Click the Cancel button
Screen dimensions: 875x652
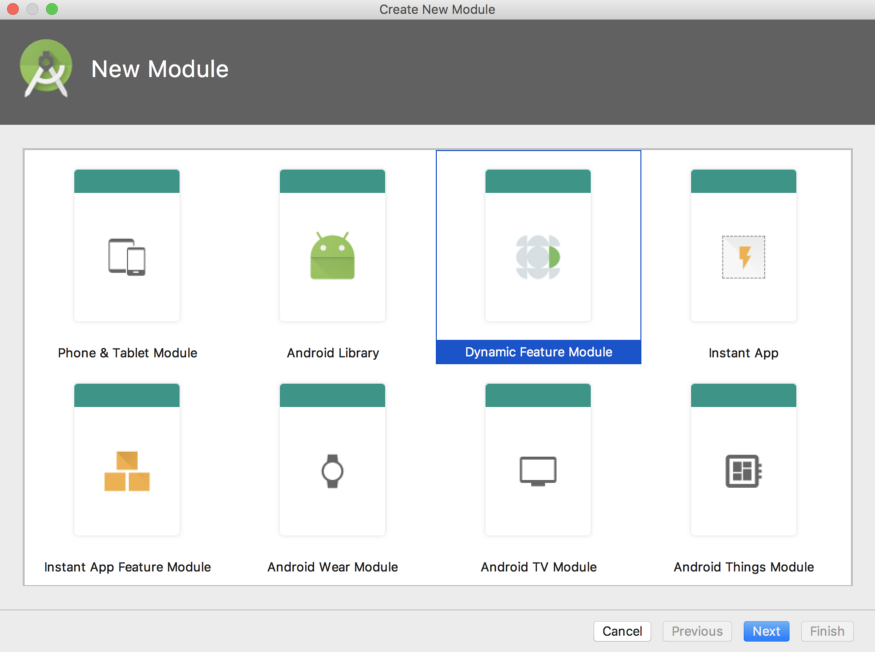622,631
